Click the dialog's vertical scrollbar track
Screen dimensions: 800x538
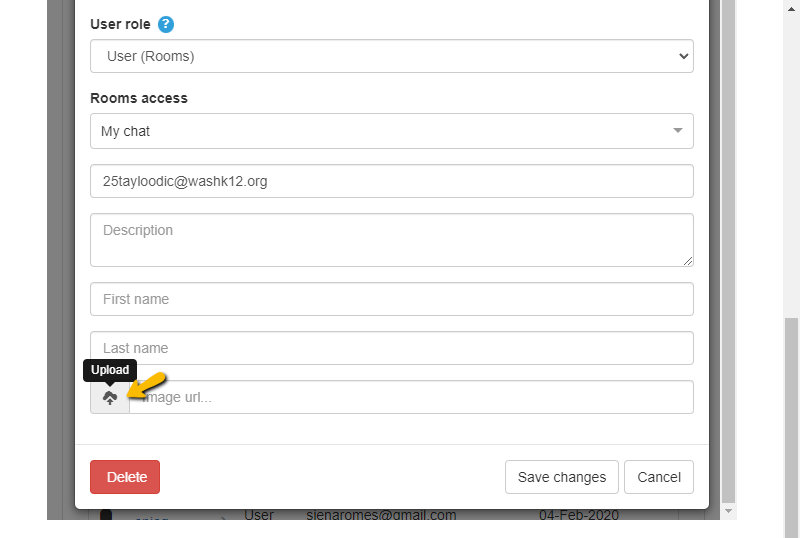coord(729,250)
